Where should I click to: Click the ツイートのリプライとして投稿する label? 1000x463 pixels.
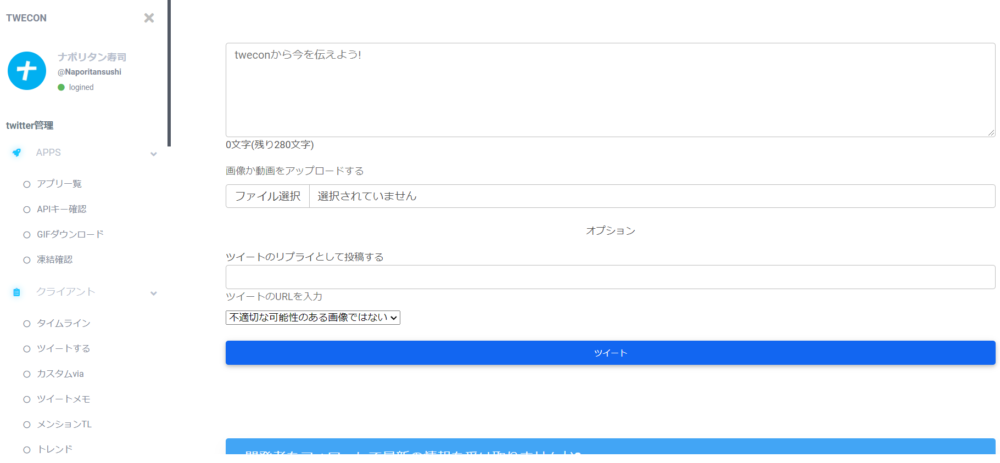(x=305, y=257)
